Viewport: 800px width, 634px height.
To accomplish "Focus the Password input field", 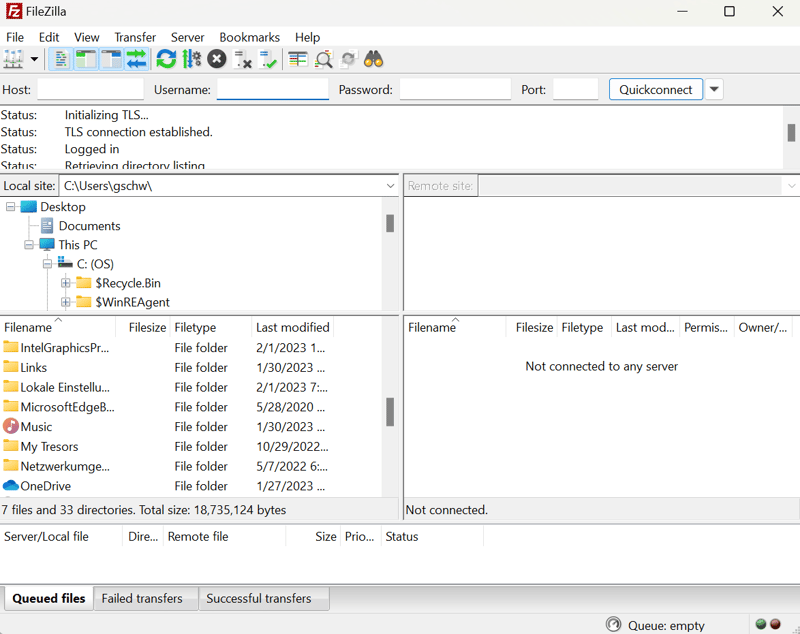I will (x=455, y=89).
